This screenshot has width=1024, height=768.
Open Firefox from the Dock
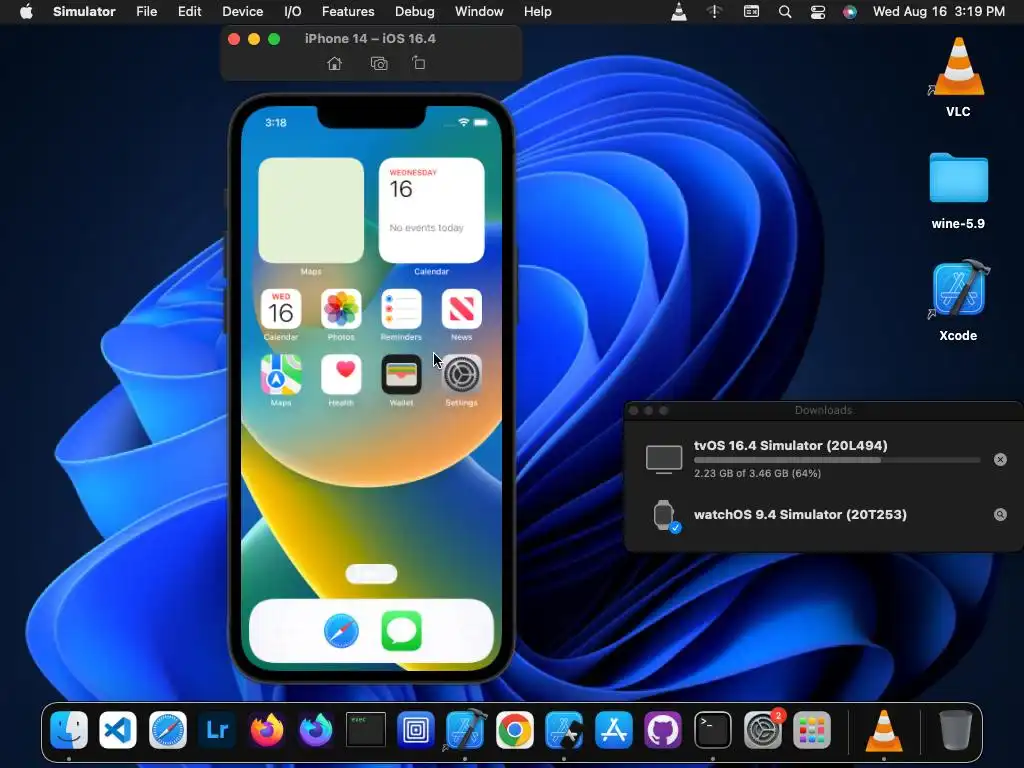click(266, 729)
